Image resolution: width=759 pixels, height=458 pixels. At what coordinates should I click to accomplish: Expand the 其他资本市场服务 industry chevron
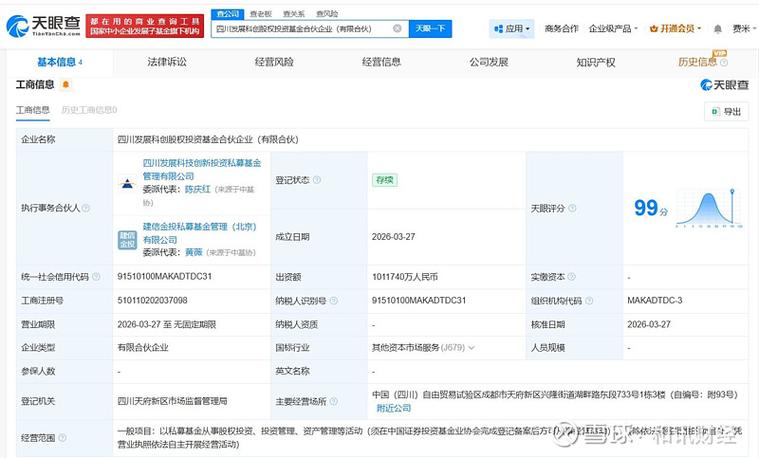tap(471, 348)
